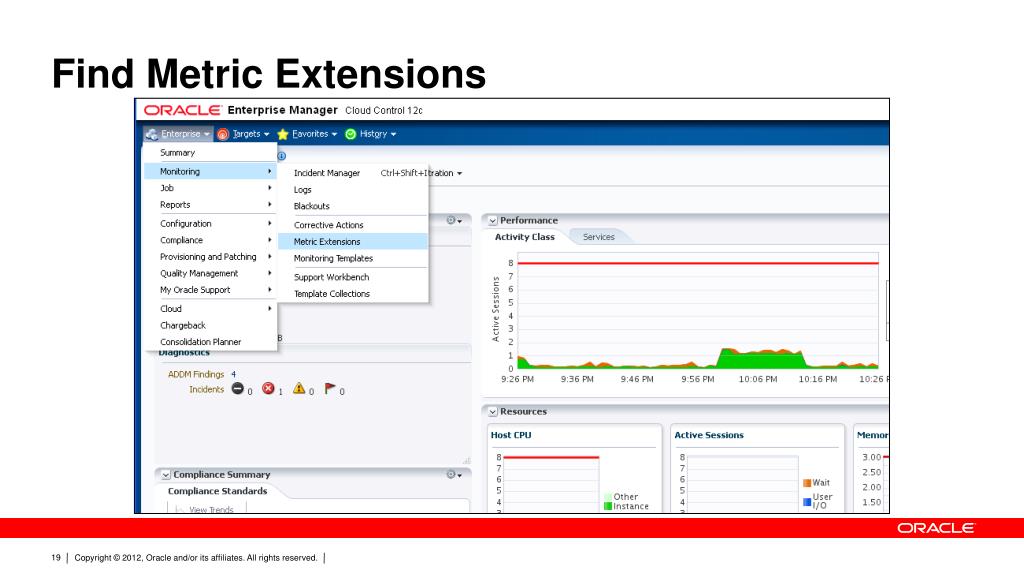
Task: Open Template Collections
Action: (x=353, y=294)
